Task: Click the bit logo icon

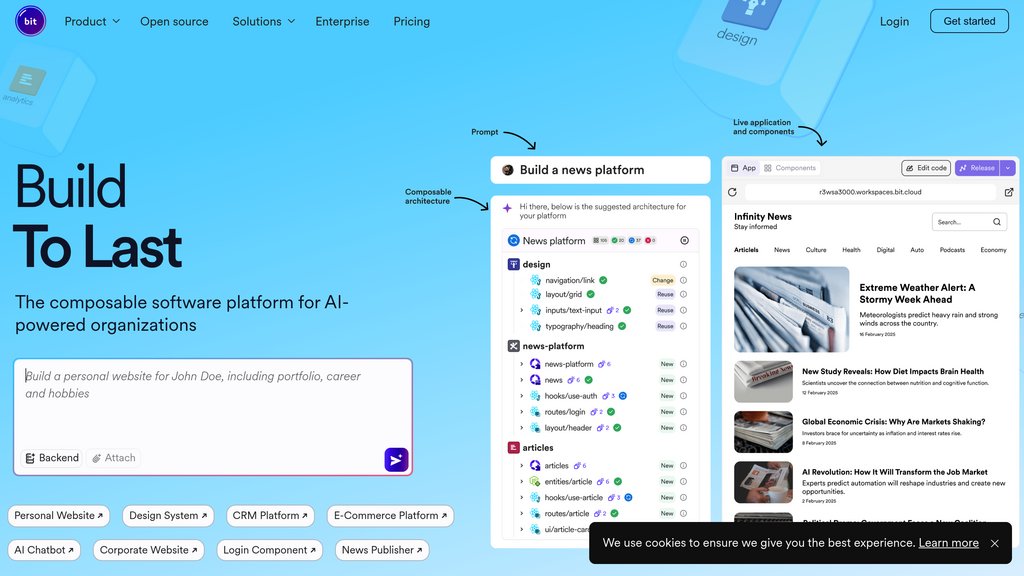Action: [x=30, y=21]
